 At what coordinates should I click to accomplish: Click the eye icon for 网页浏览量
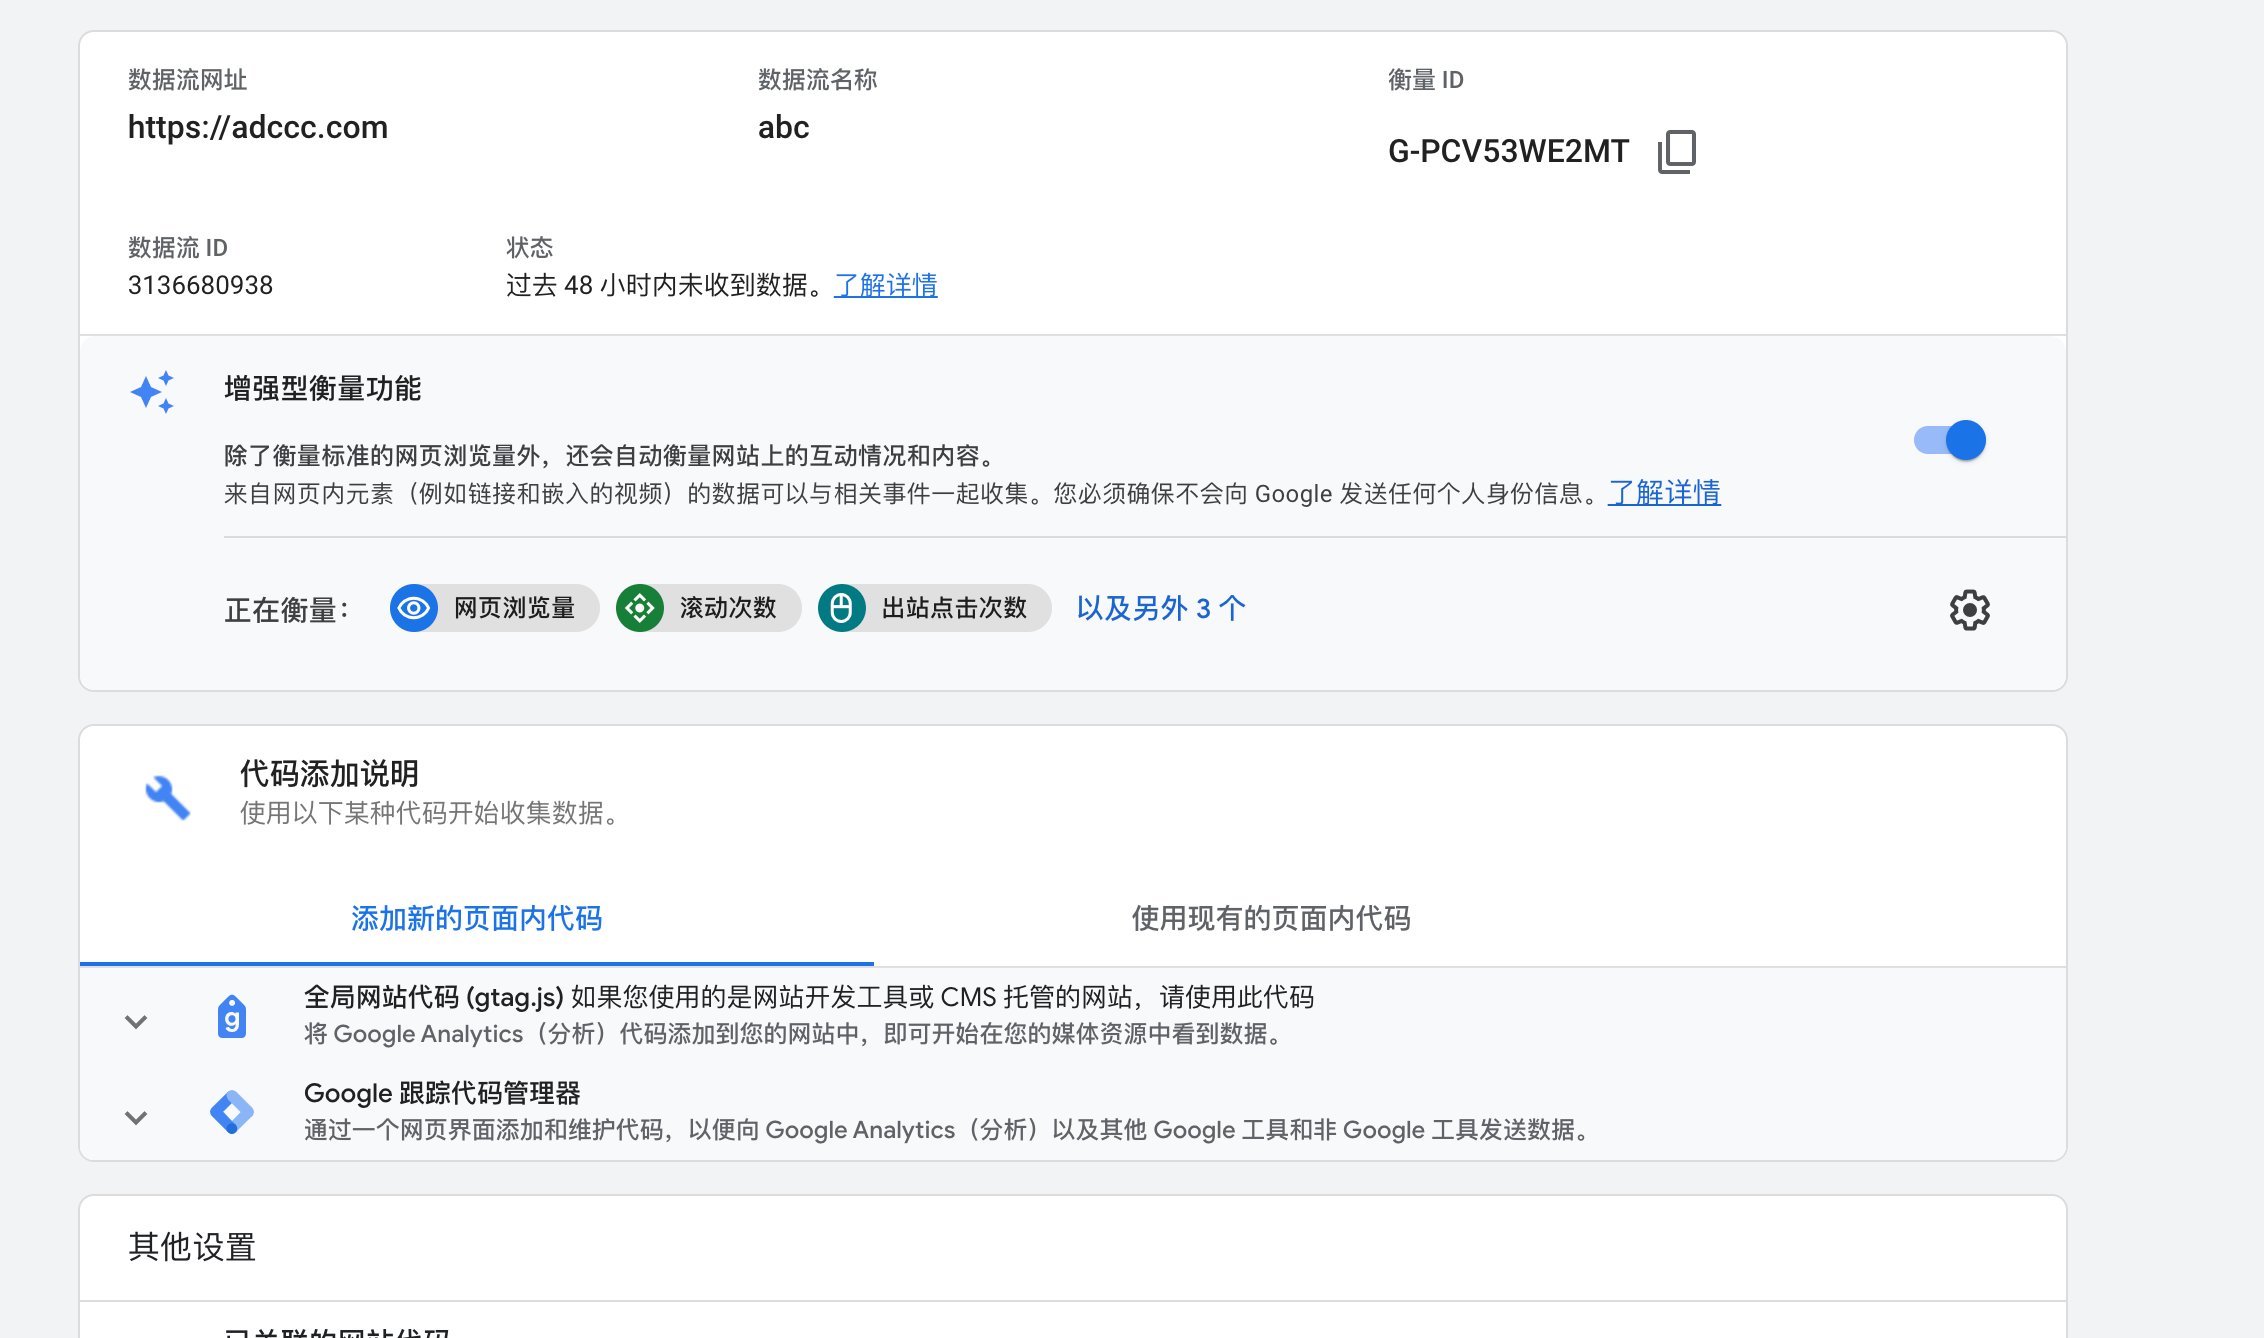414,608
